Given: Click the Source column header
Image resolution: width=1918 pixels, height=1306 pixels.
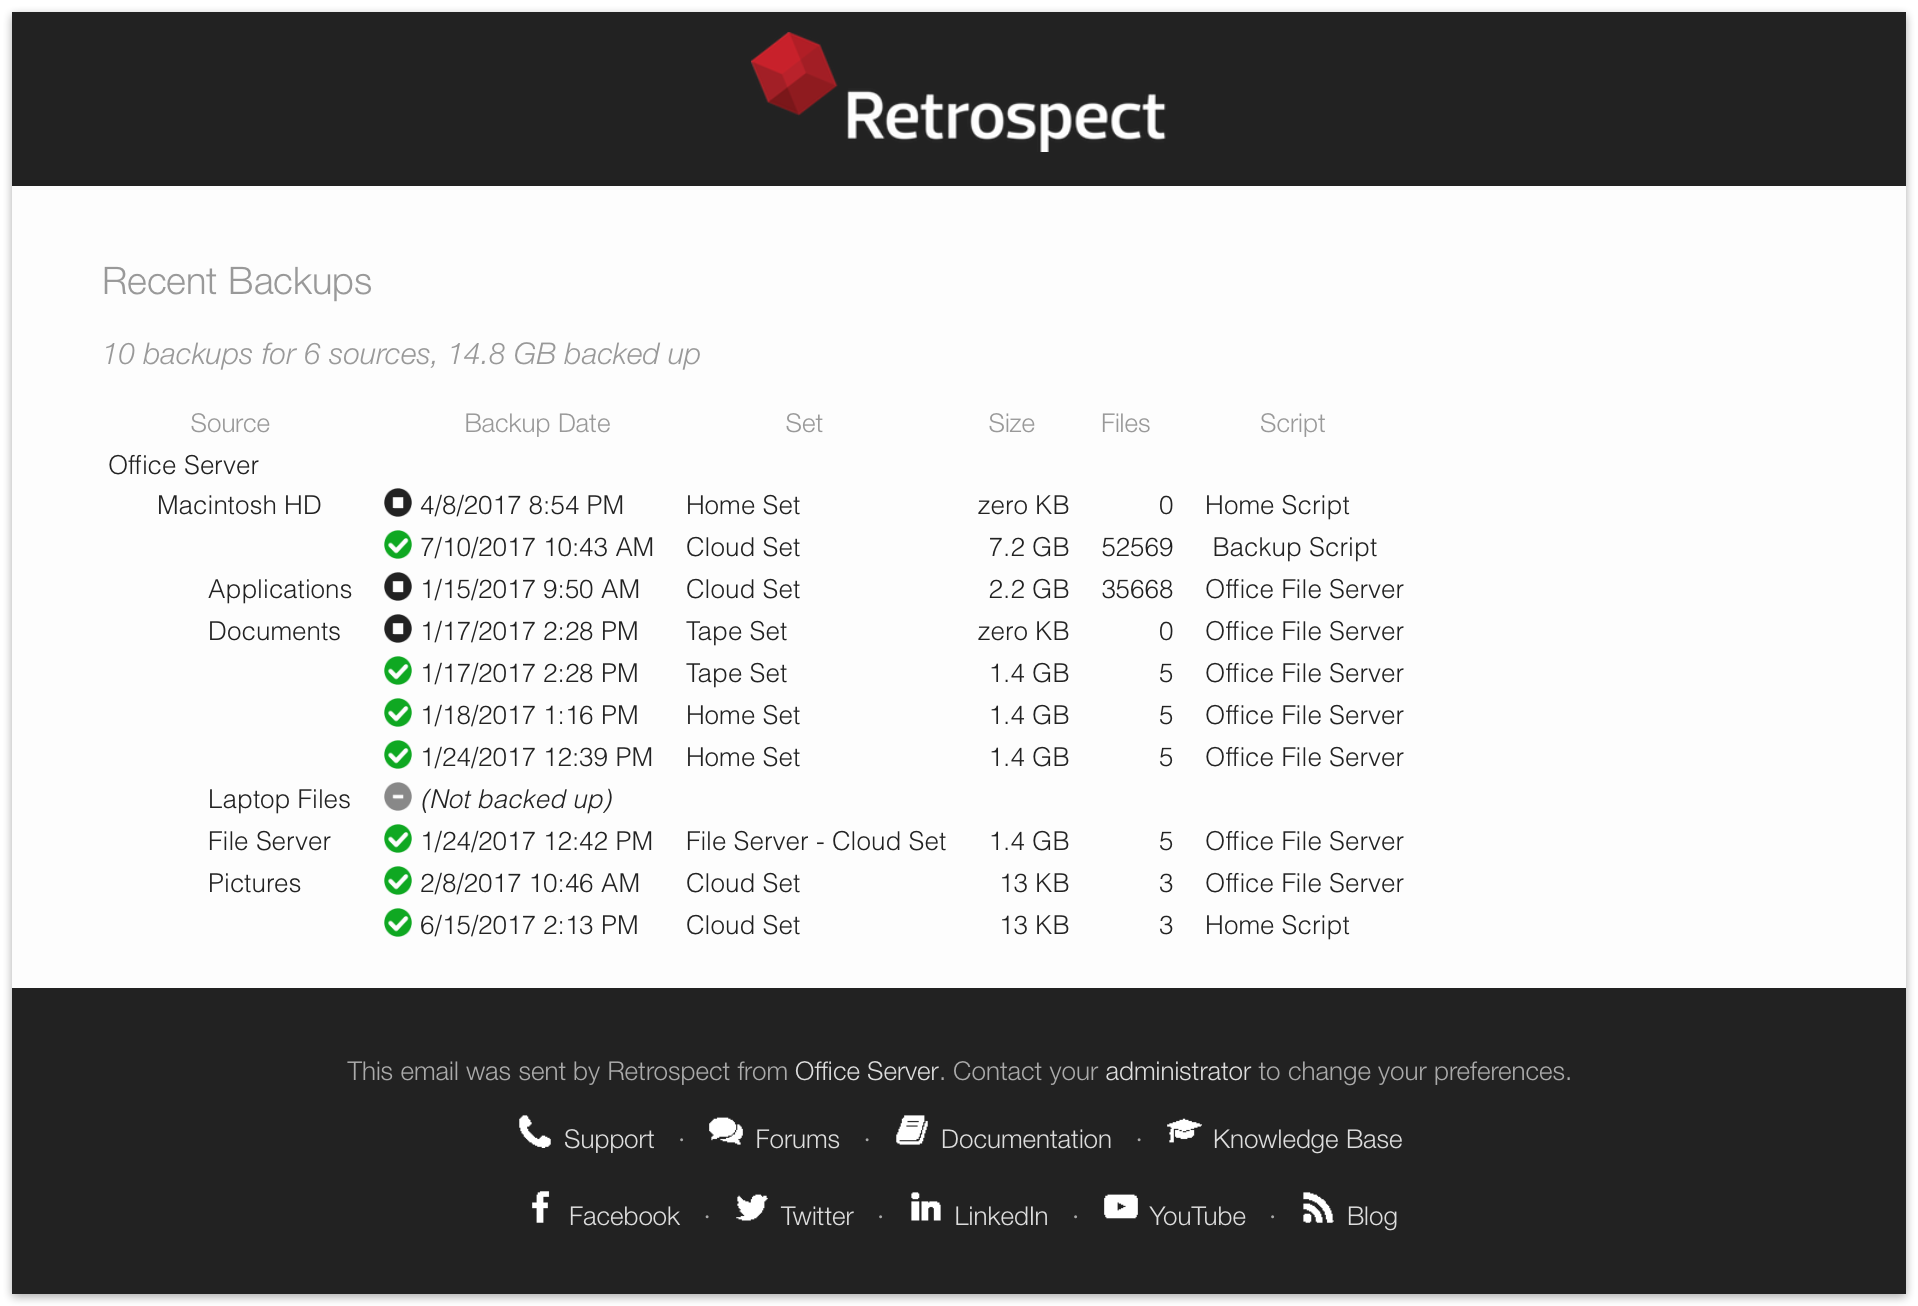Looking at the screenshot, I should 230,423.
